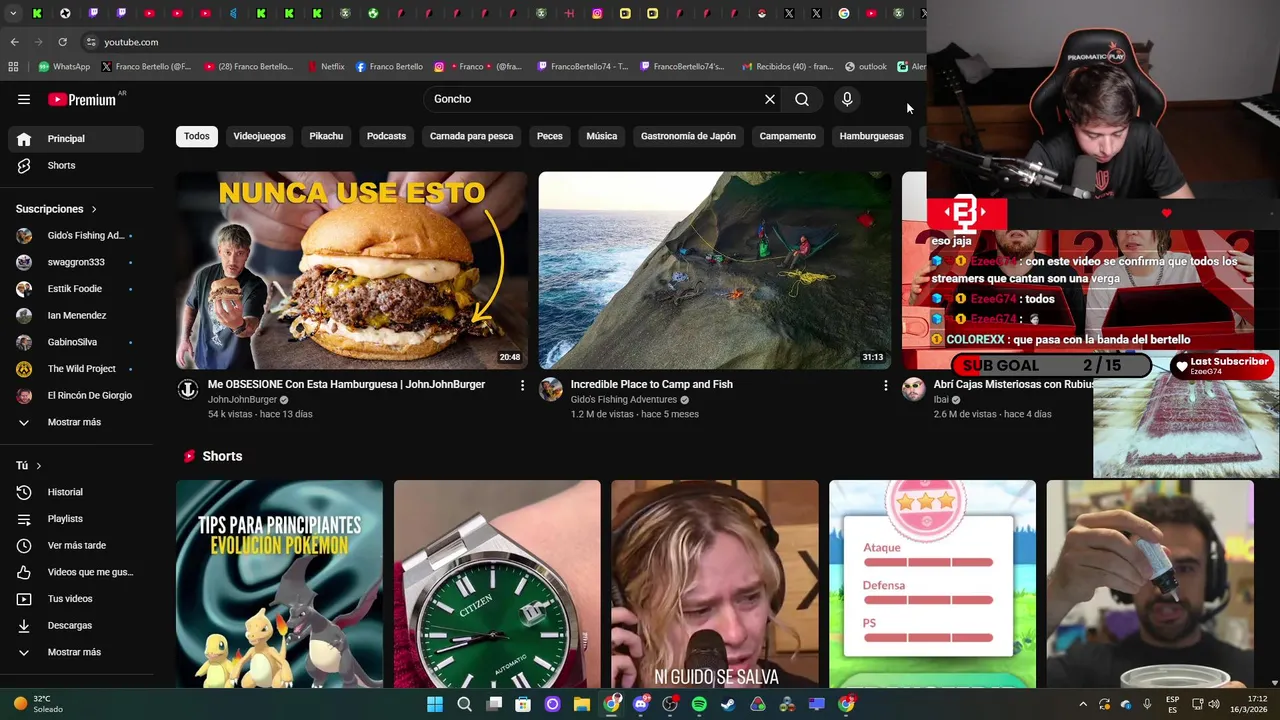Open the tab search dropdown arrow
The height and width of the screenshot is (720, 1280).
click(13, 13)
